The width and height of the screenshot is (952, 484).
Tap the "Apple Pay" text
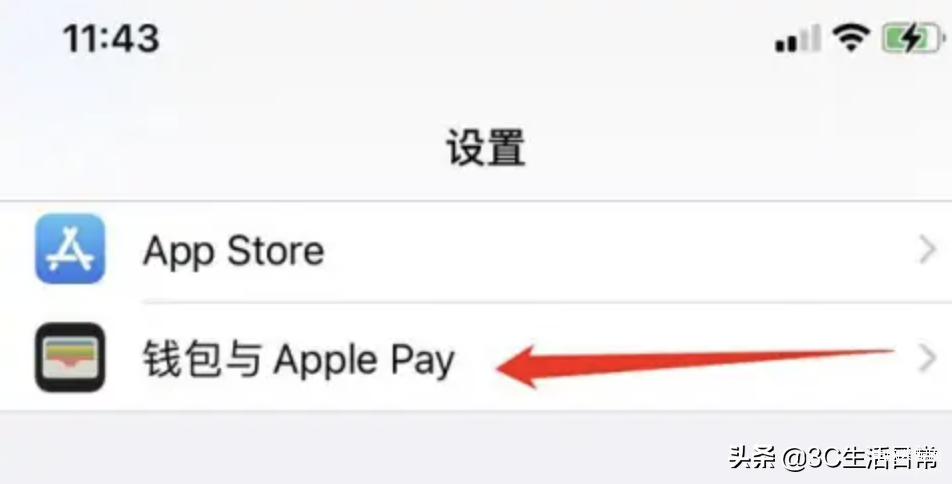tap(364, 361)
